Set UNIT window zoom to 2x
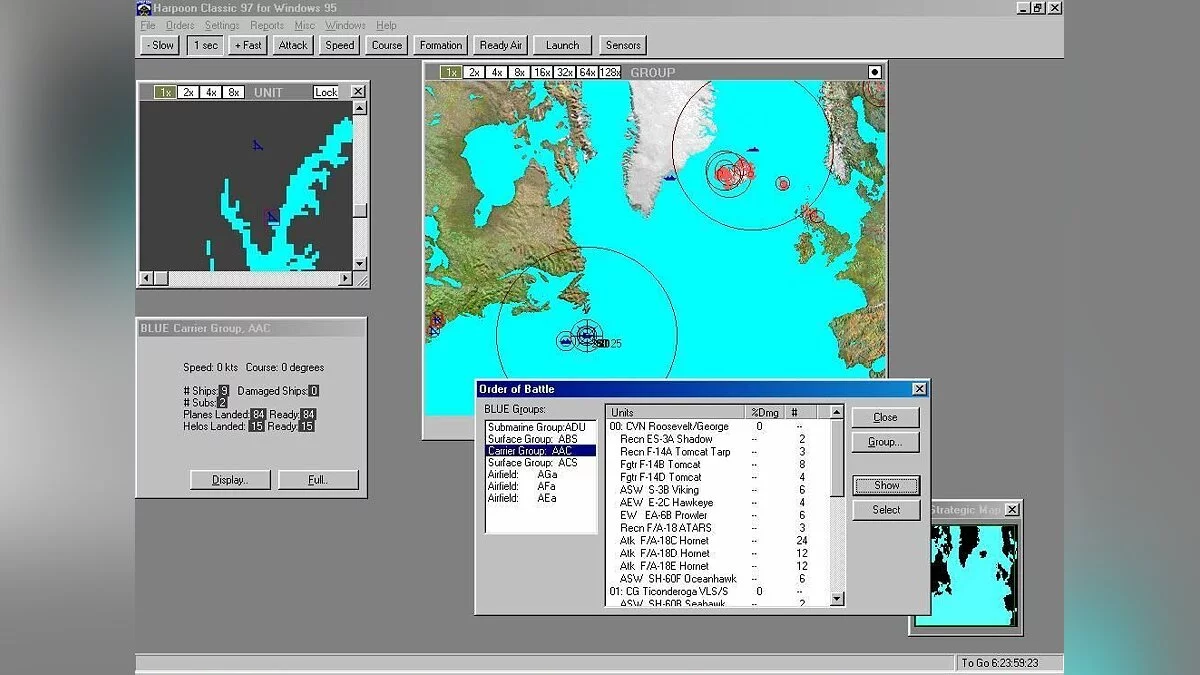Image resolution: width=1200 pixels, height=675 pixels. pos(188,92)
